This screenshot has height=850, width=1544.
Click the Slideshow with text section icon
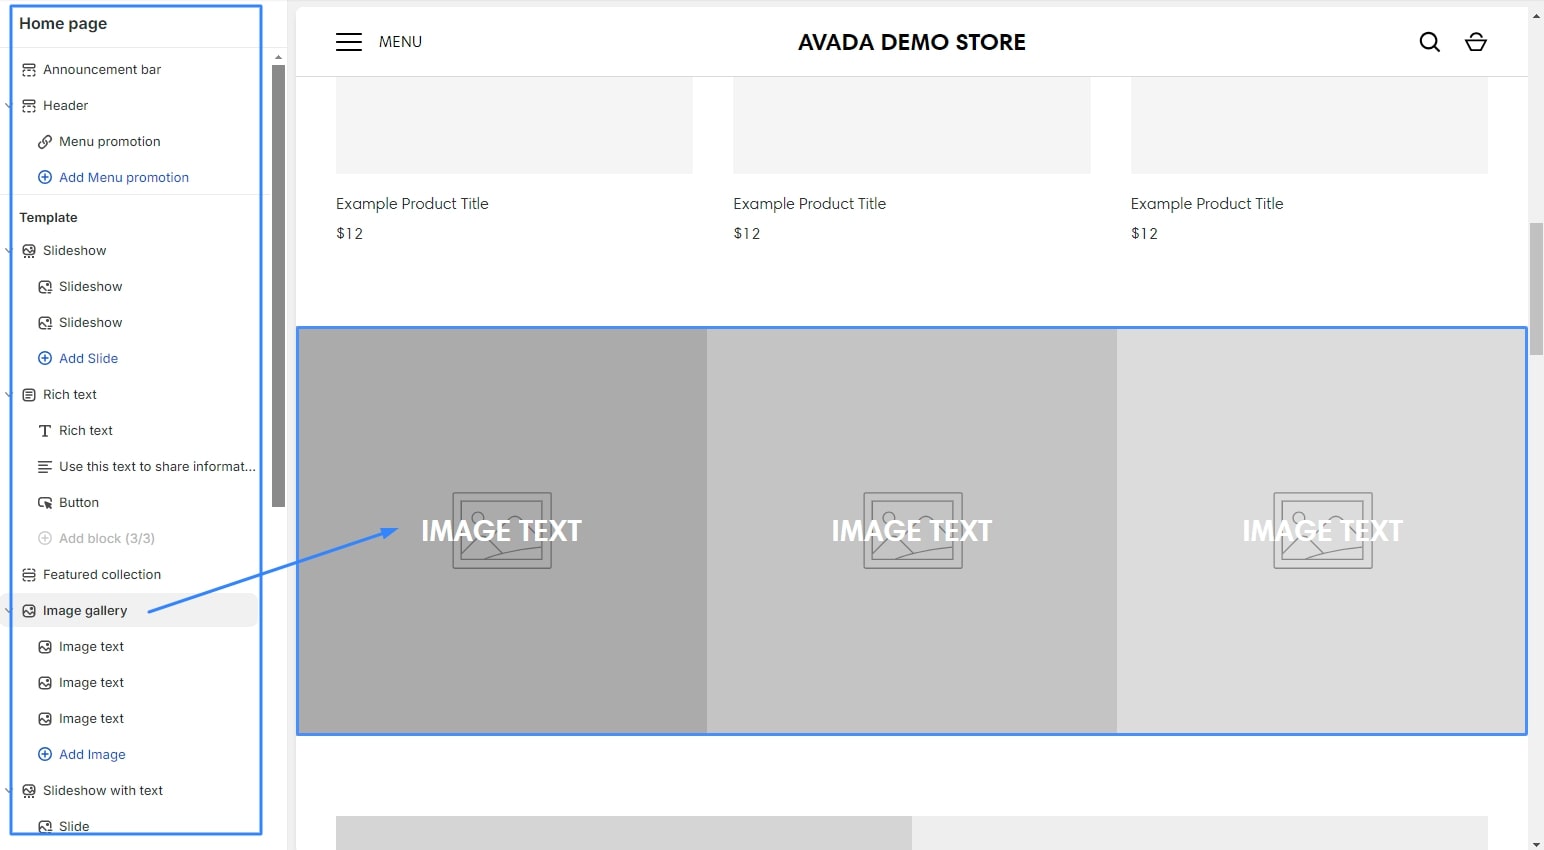[29, 791]
